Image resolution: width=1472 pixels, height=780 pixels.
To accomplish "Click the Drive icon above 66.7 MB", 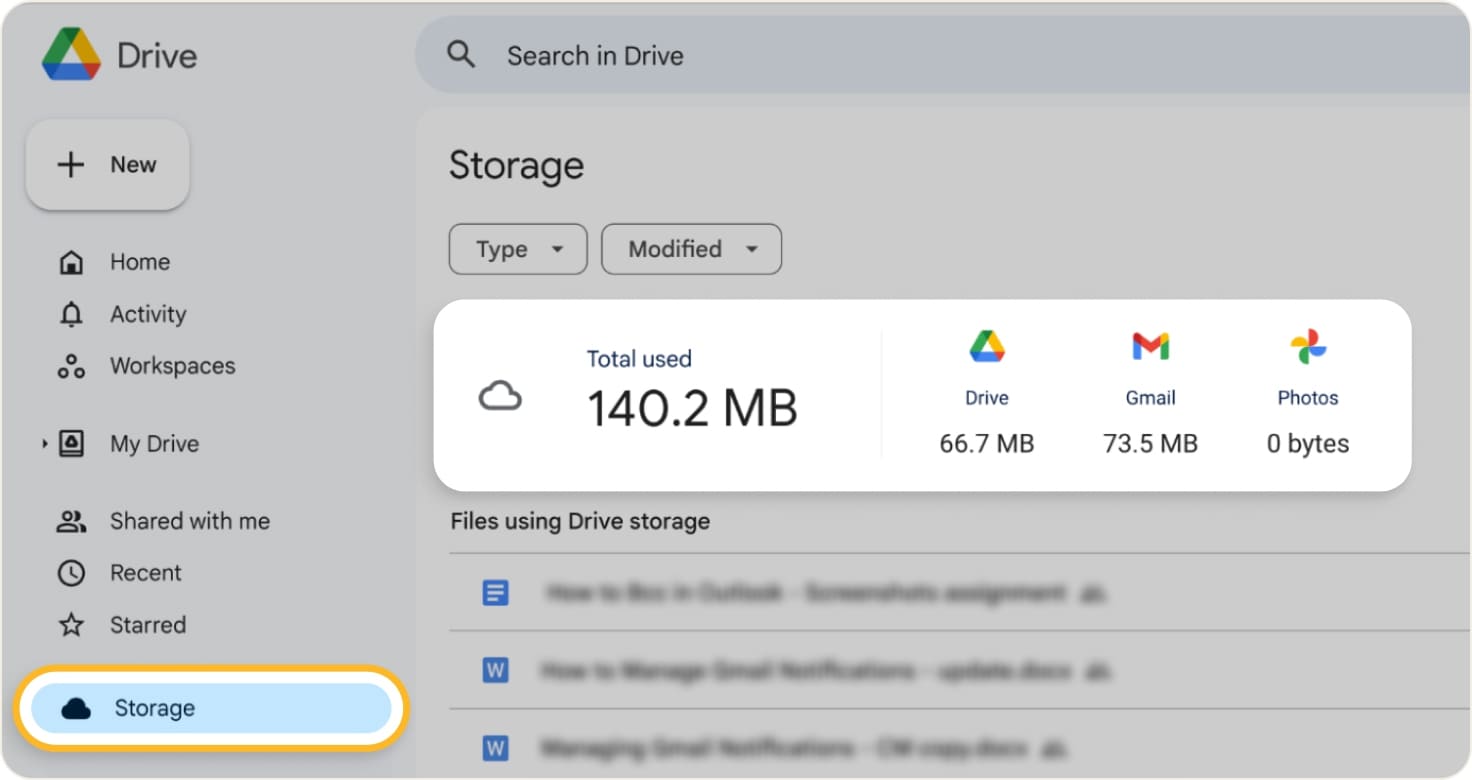I will click(986, 346).
